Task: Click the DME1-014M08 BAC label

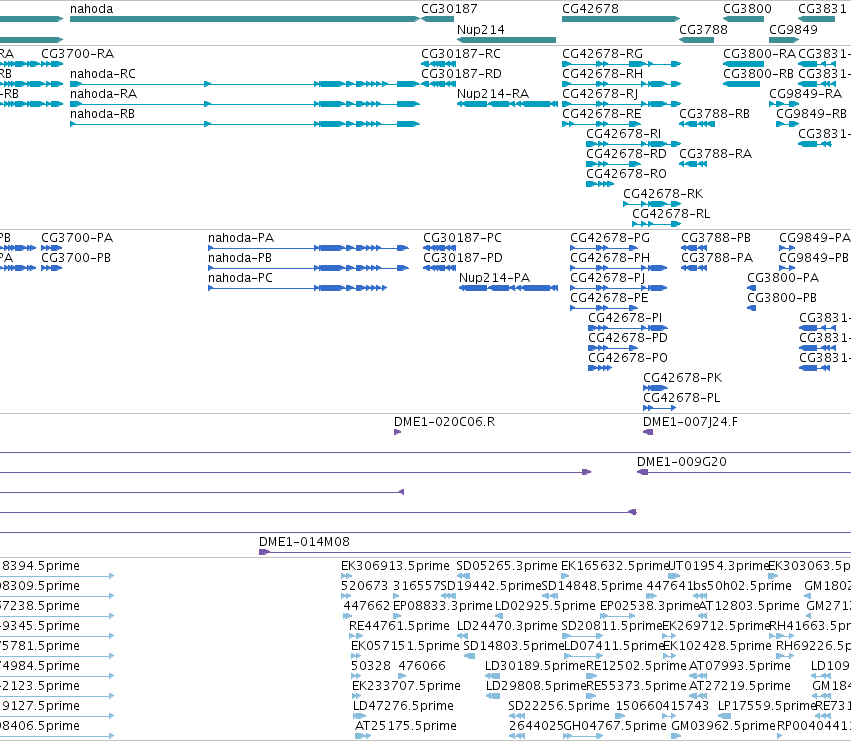Action: [x=304, y=542]
